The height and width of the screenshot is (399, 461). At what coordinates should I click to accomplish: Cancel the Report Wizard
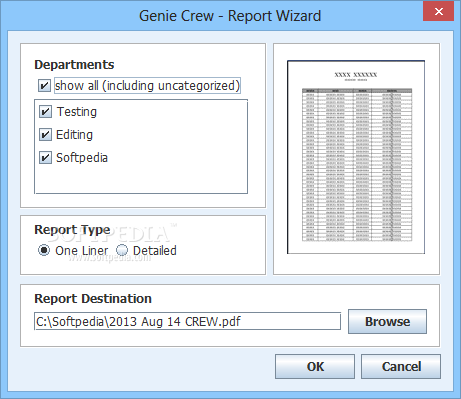[x=401, y=367]
